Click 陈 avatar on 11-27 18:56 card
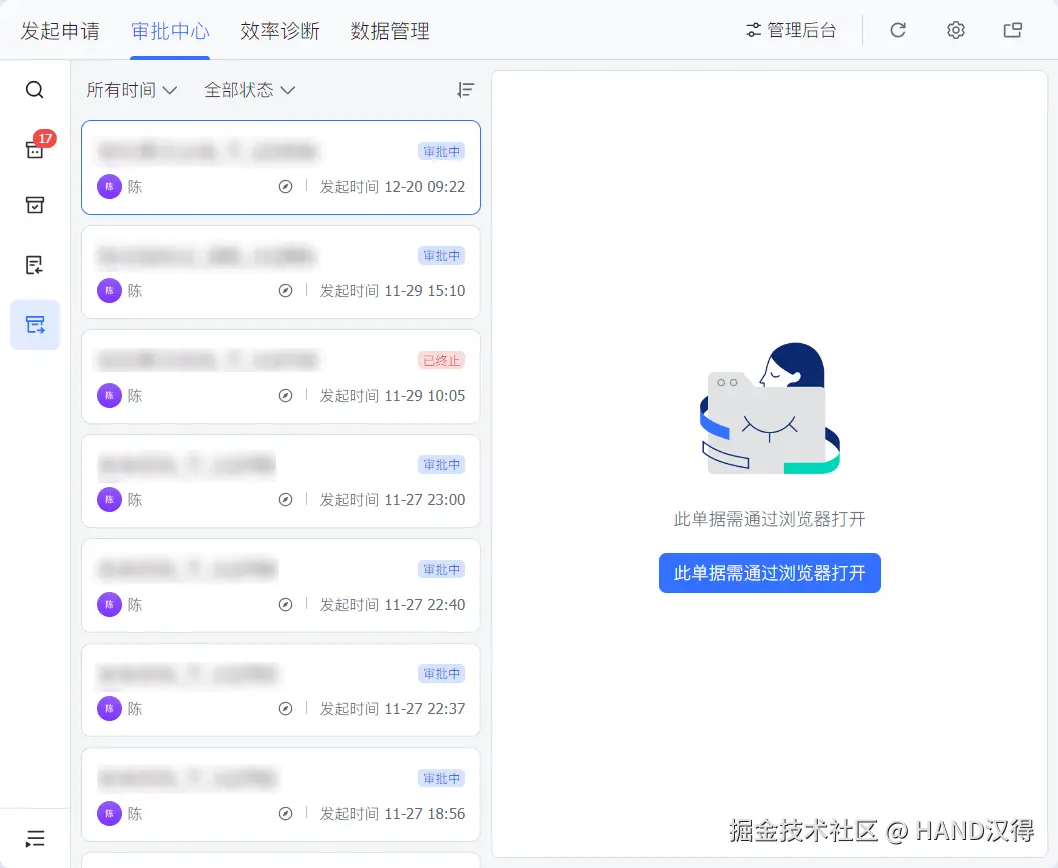Screen dimensions: 1058x868 pos(109,814)
